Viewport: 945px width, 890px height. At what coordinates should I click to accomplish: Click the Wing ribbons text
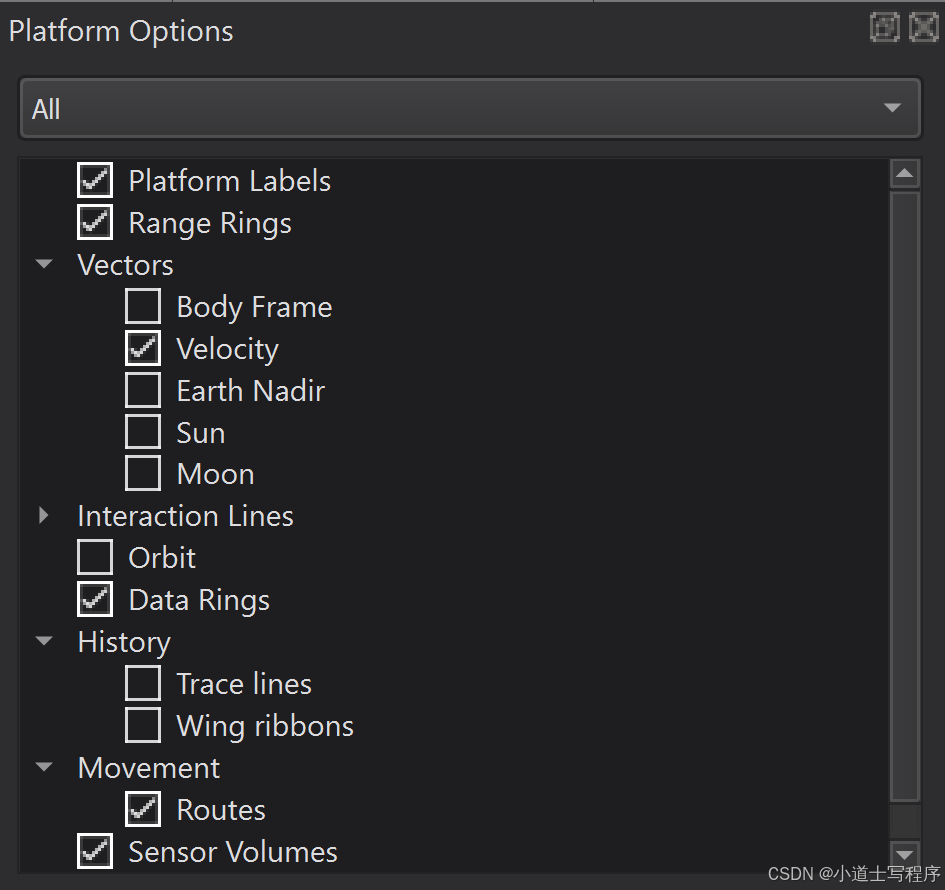coord(265,727)
